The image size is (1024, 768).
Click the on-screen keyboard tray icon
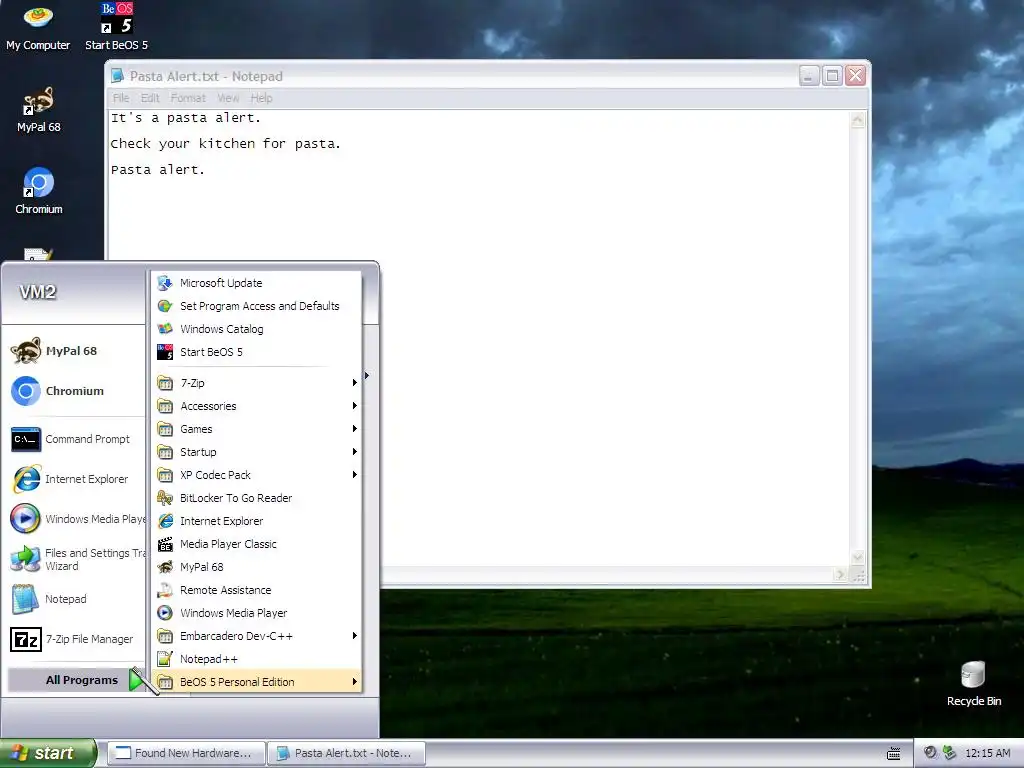coord(893,754)
